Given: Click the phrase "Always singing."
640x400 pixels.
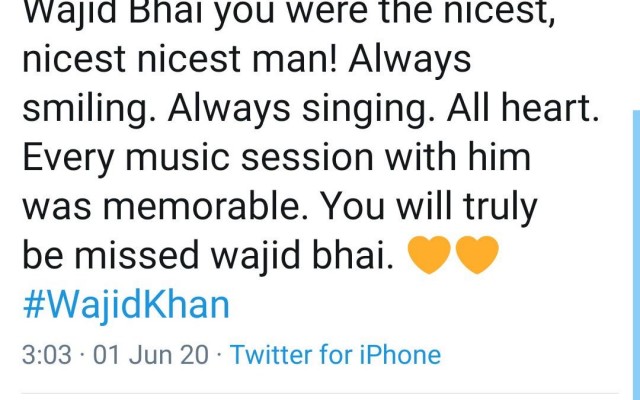Looking at the screenshot, I should coord(301,109).
